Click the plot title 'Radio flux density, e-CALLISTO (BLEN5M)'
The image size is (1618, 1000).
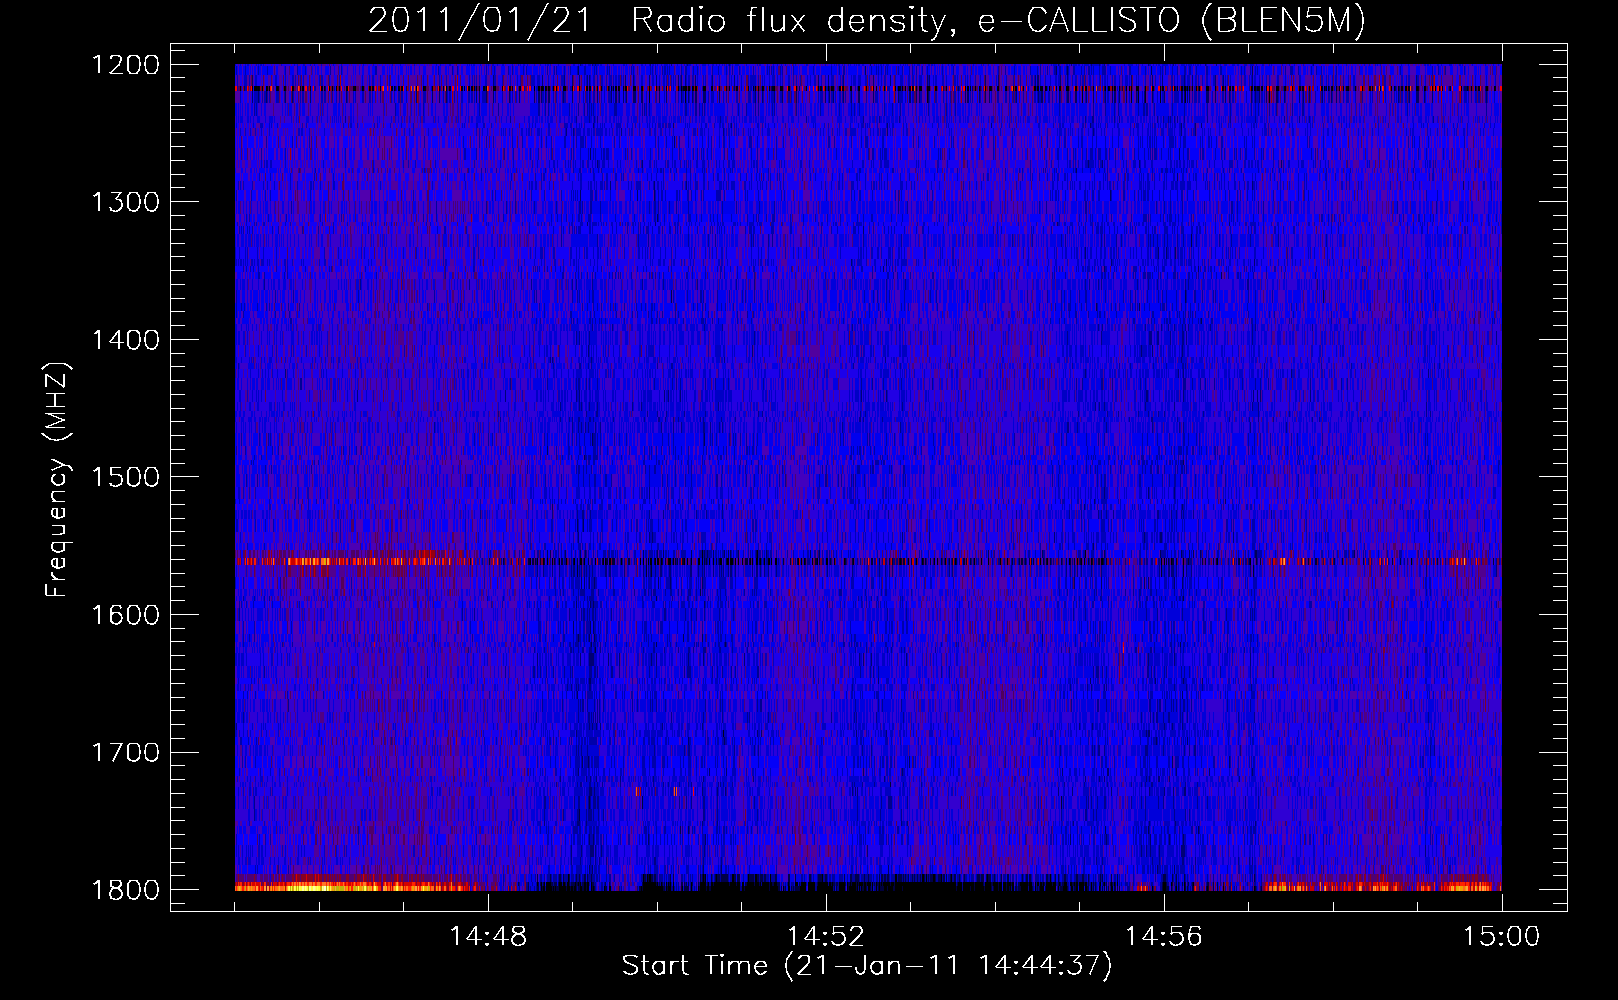coord(998,21)
